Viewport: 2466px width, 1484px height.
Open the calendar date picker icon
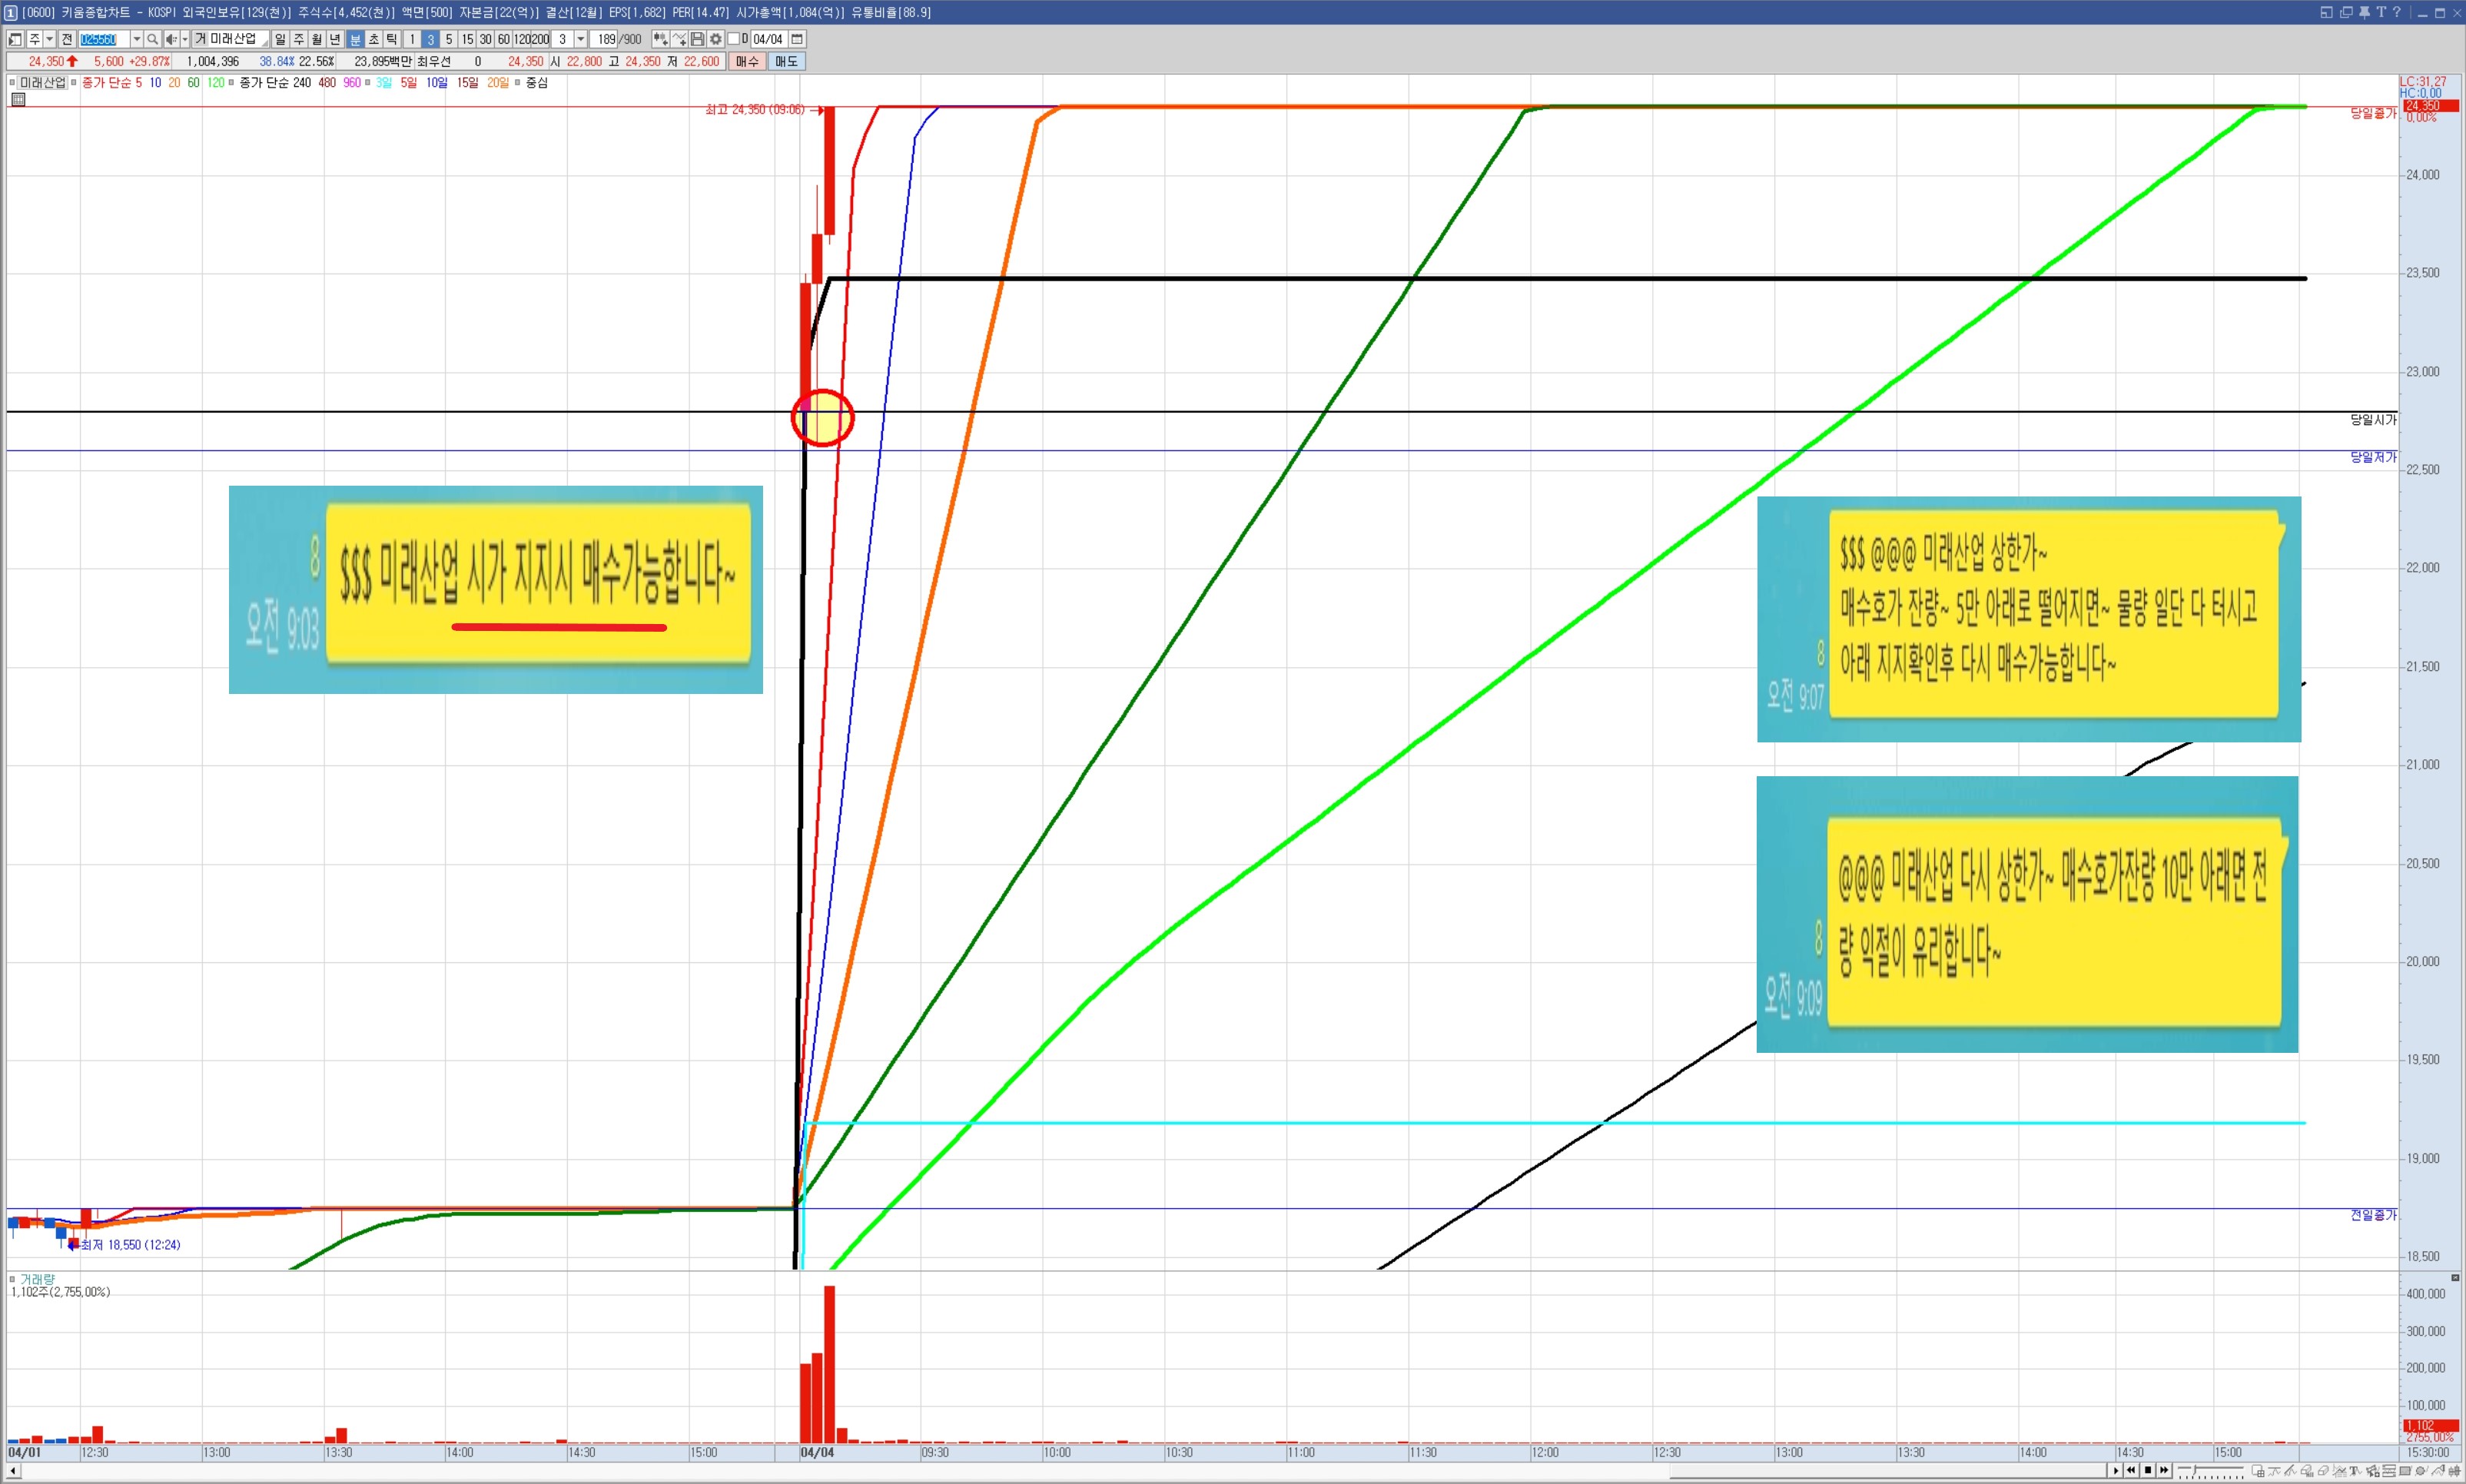797,39
